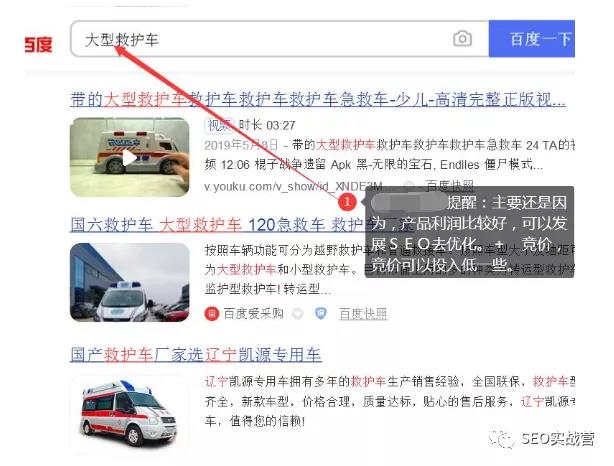Click the search input field with 大型救护车
Image resolution: width=614 pixels, height=466 pixels.
click(x=280, y=39)
